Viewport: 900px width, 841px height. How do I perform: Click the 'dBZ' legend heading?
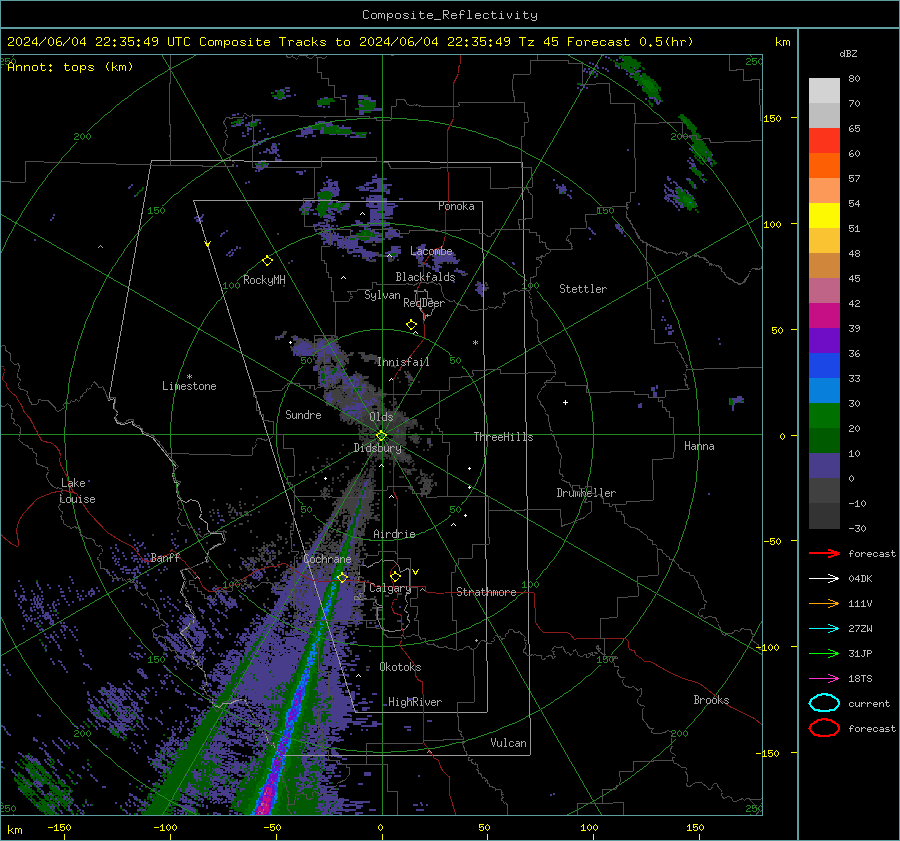pyautogui.click(x=848, y=54)
